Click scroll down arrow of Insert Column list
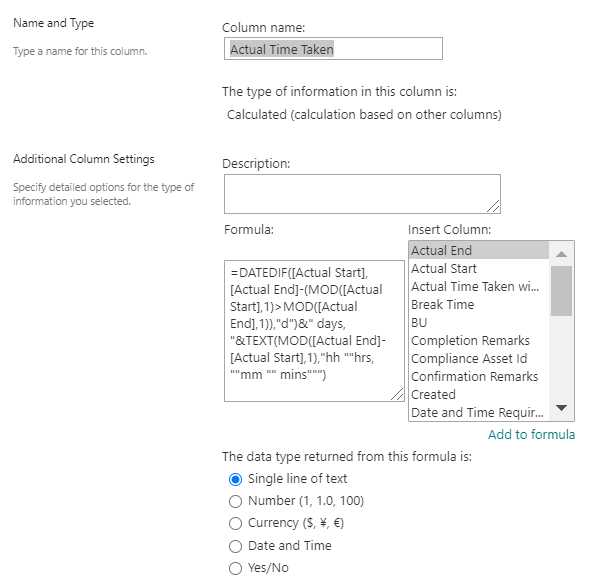 (x=561, y=408)
